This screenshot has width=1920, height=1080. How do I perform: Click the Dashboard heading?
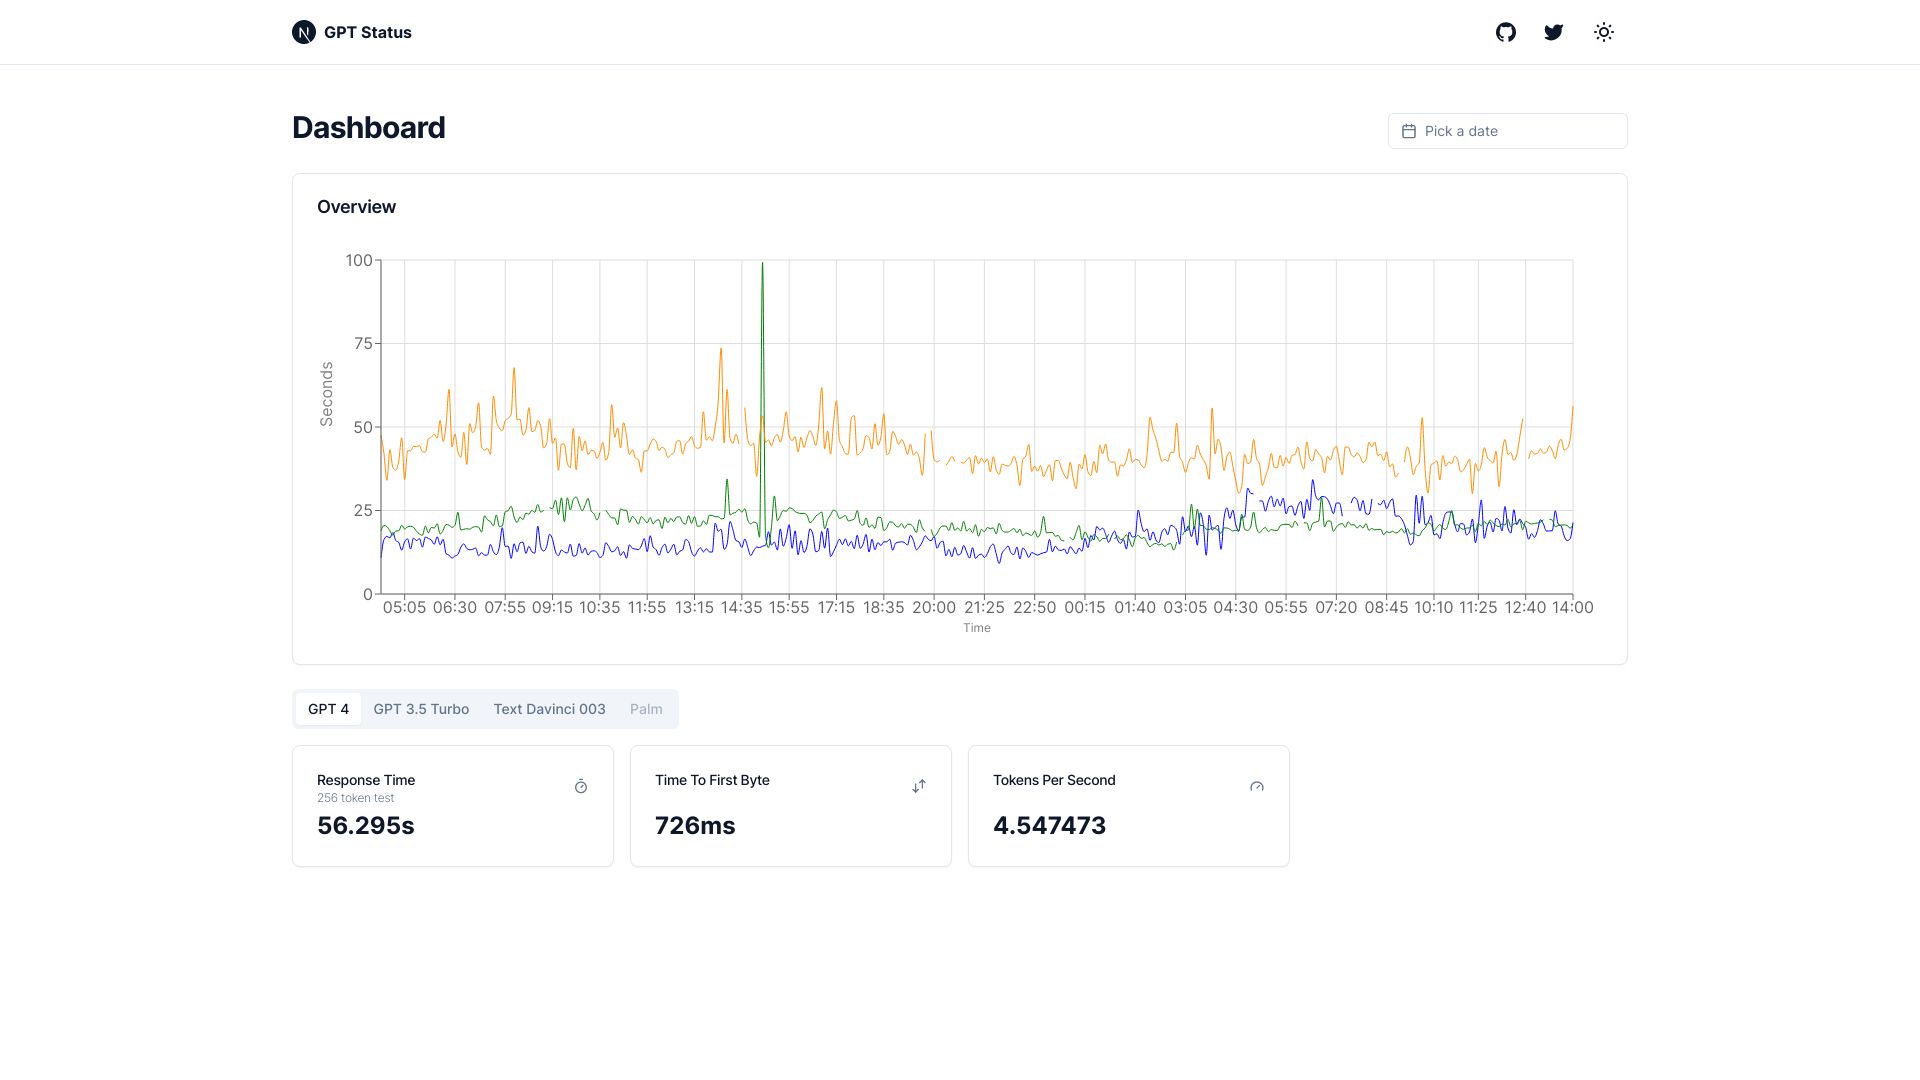tap(368, 128)
